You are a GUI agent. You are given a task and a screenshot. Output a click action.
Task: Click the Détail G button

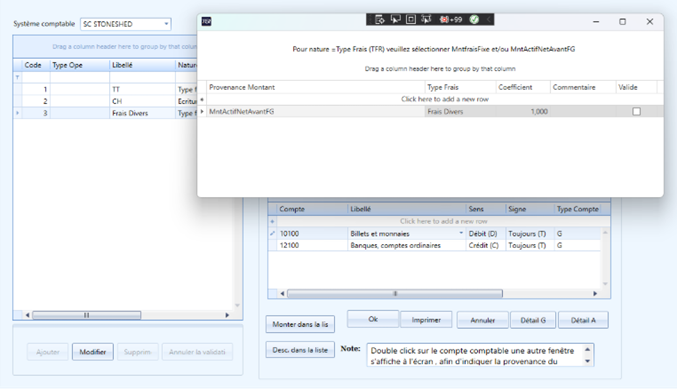click(533, 320)
